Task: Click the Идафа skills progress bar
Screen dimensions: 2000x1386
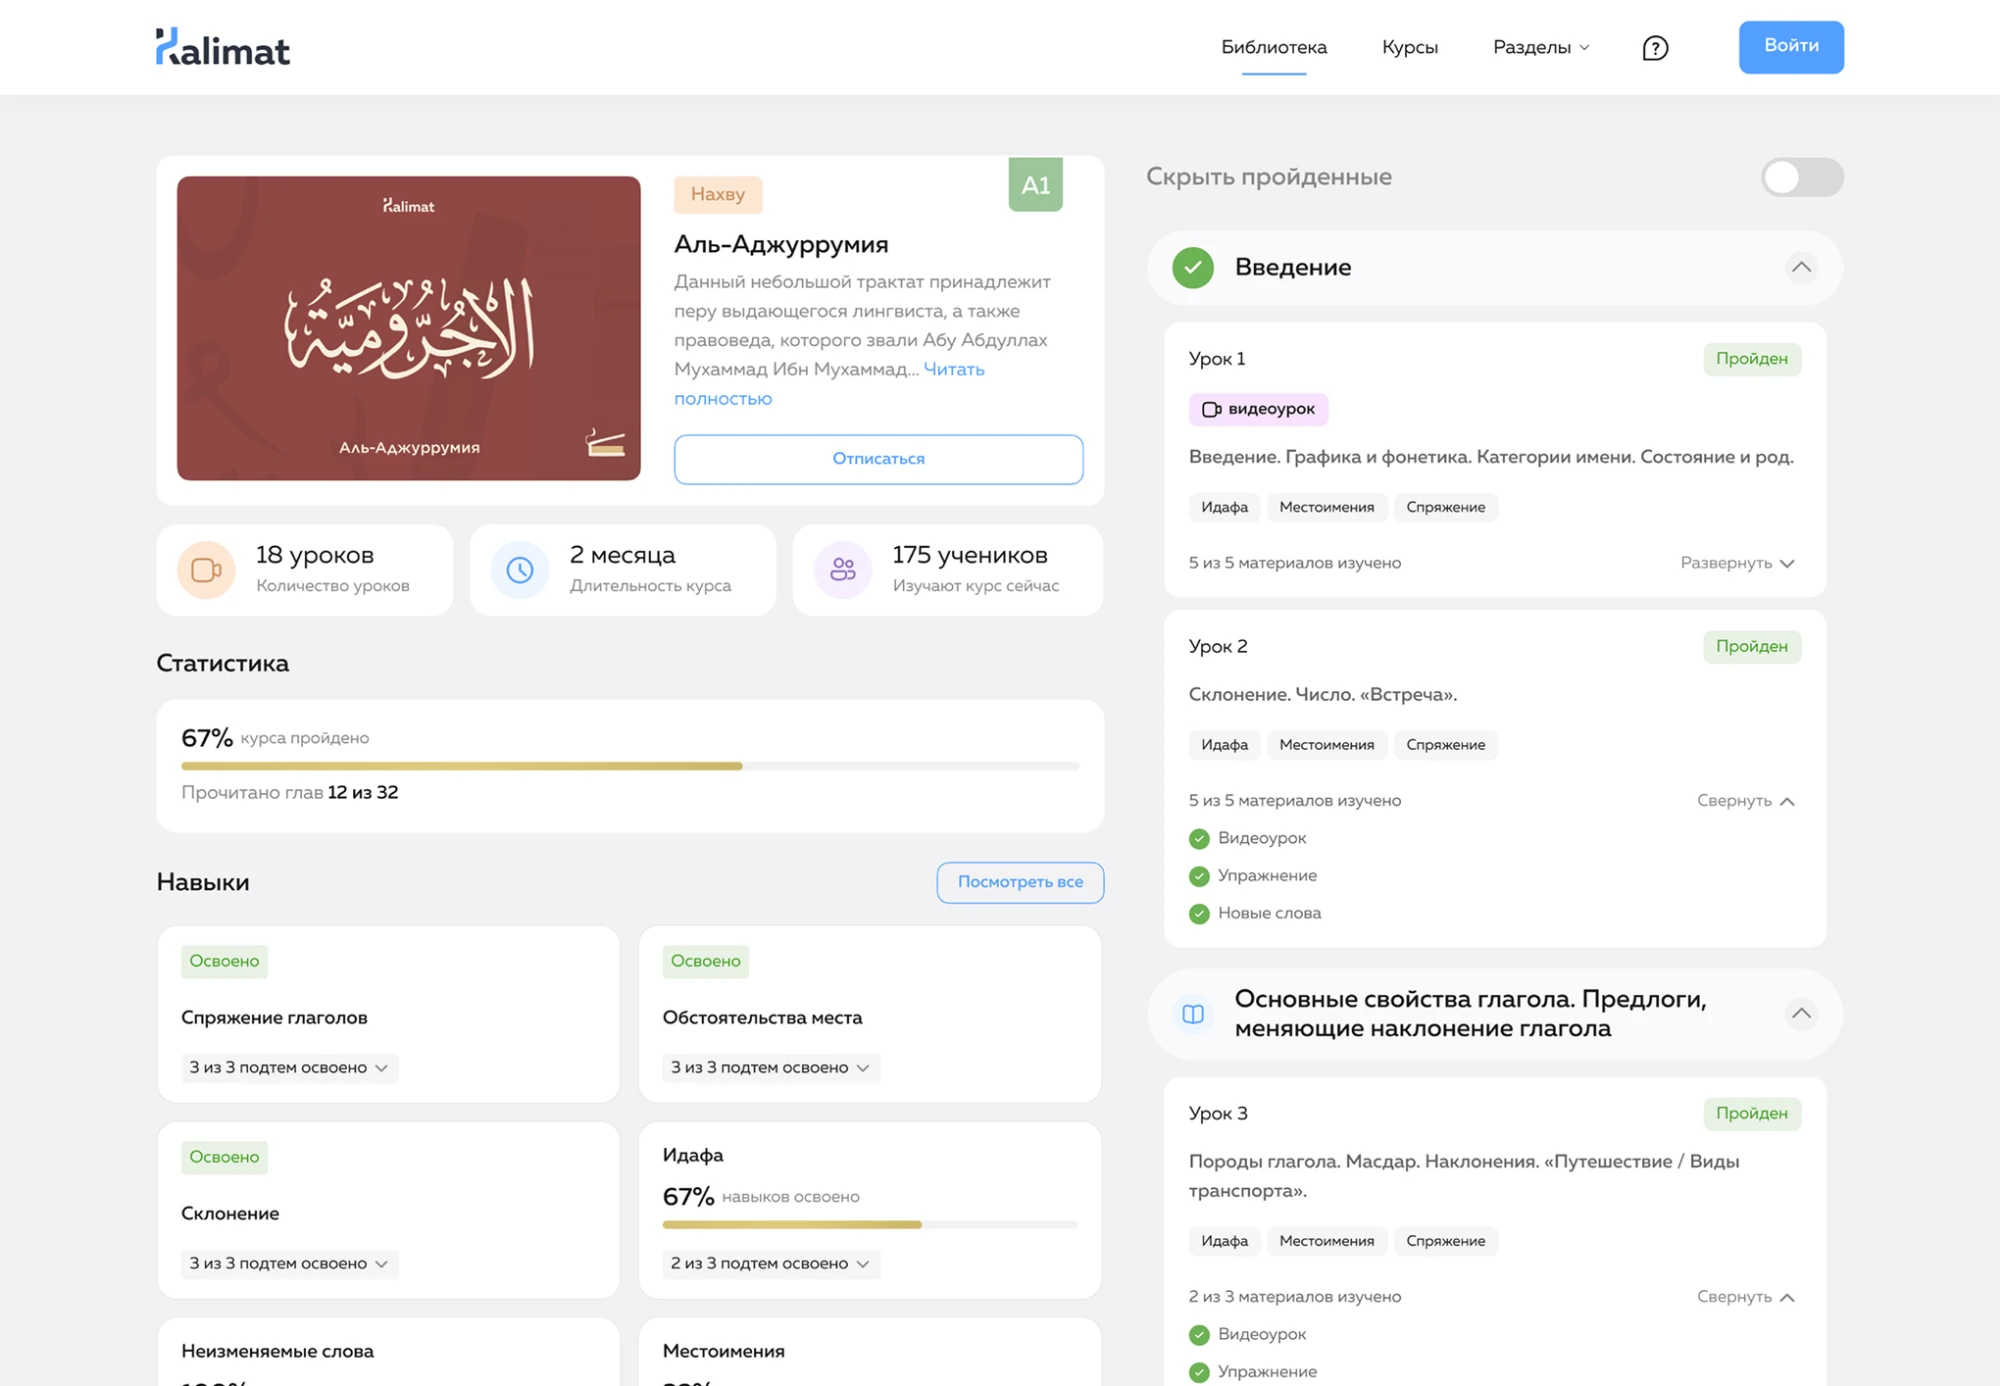Action: pyautogui.click(x=870, y=1224)
